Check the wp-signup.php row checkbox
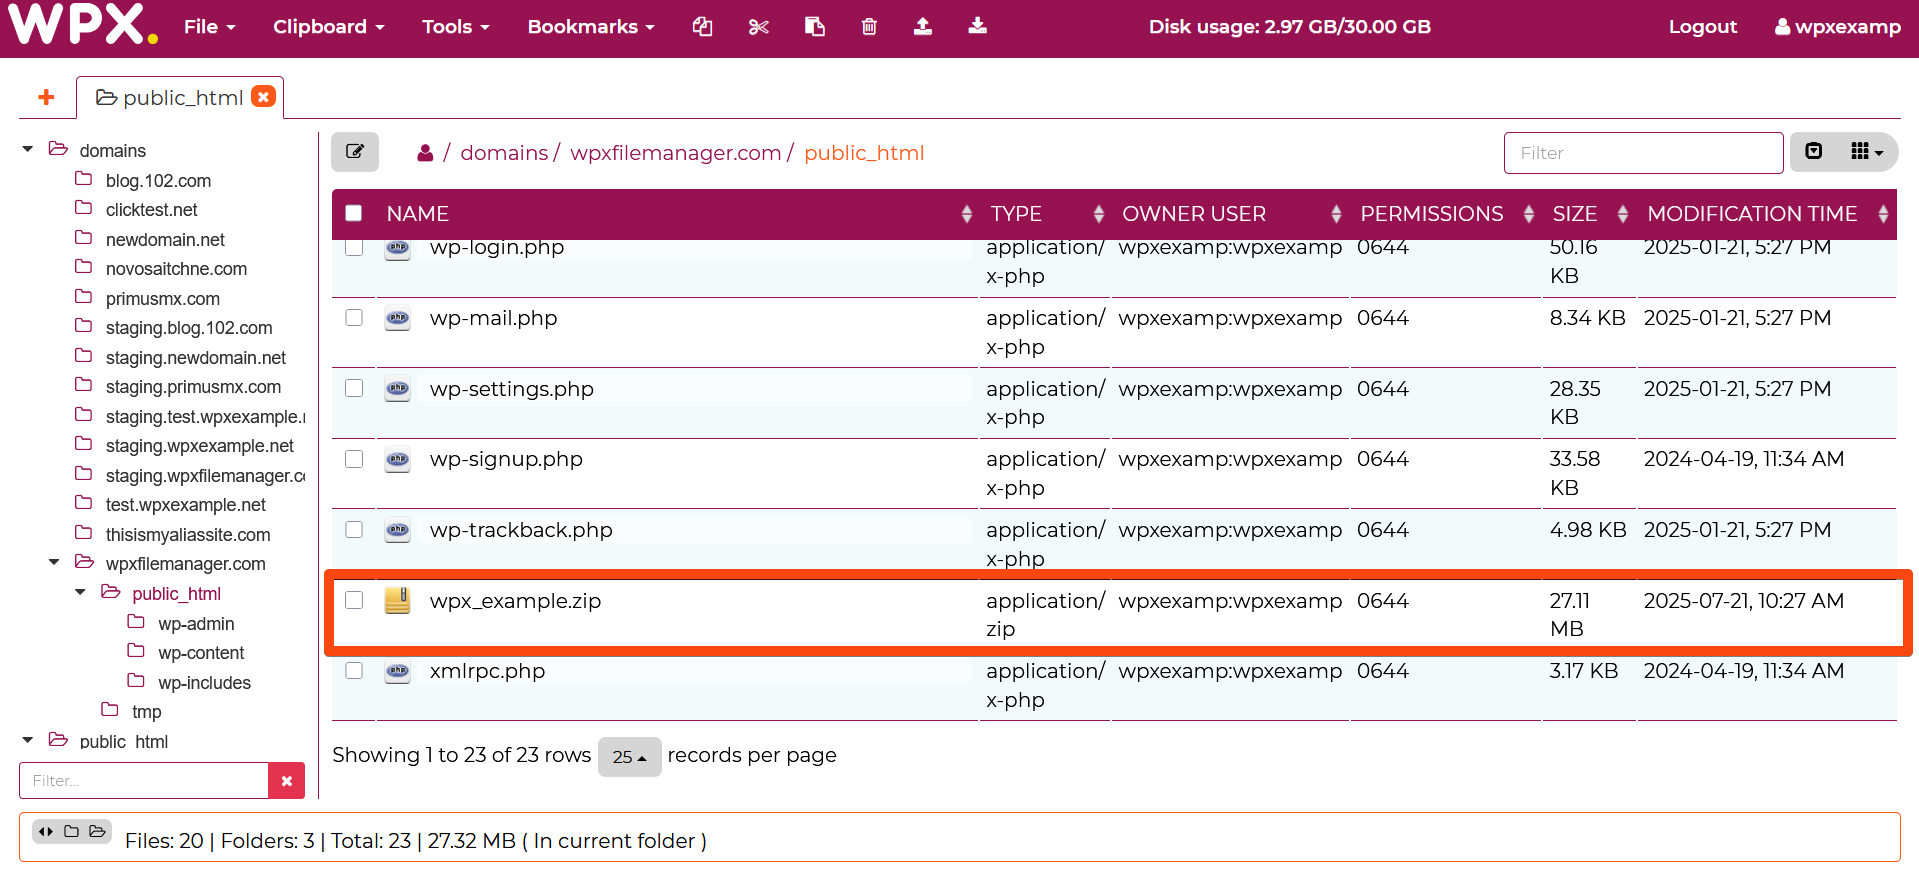Image resolution: width=1919 pixels, height=870 pixels. [354, 459]
